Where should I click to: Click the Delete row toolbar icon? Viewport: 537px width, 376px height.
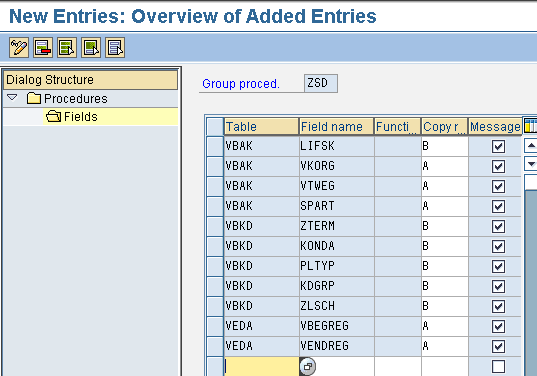pos(43,48)
